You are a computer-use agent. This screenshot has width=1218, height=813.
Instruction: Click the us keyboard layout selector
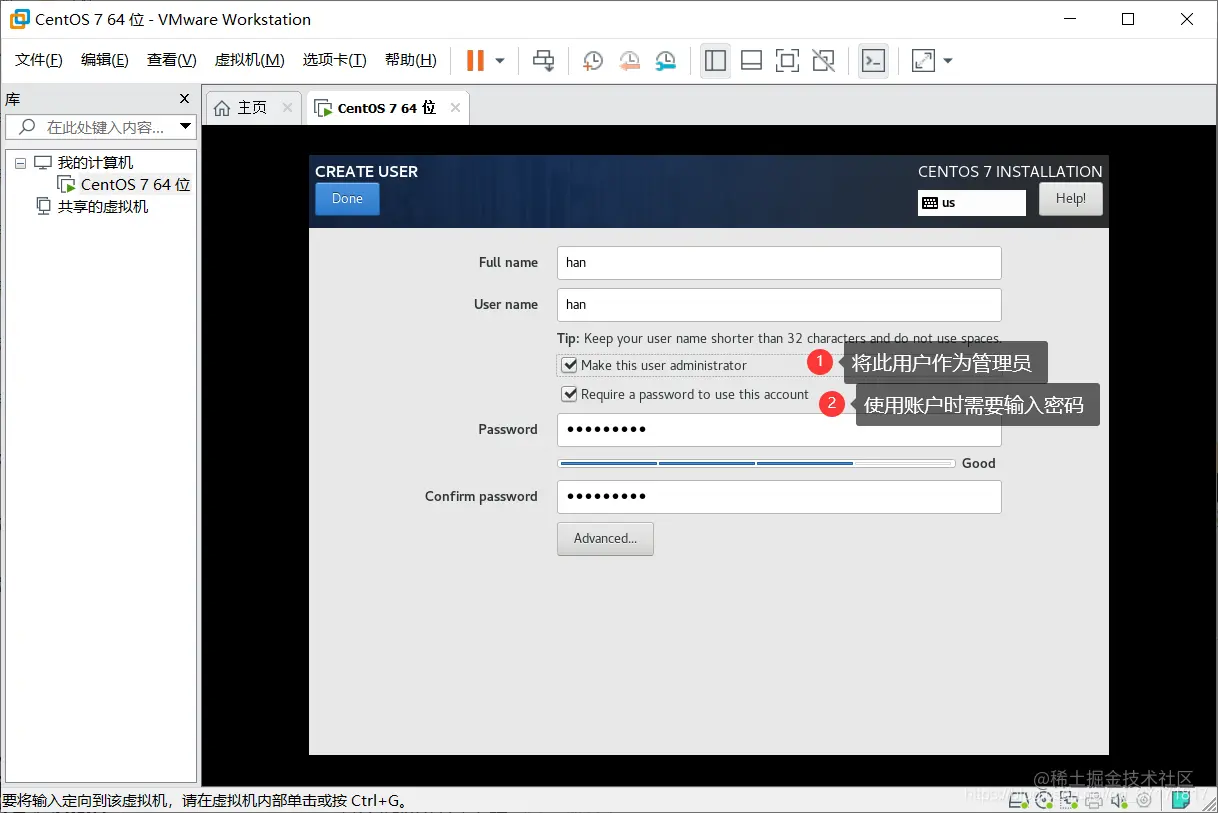click(972, 202)
